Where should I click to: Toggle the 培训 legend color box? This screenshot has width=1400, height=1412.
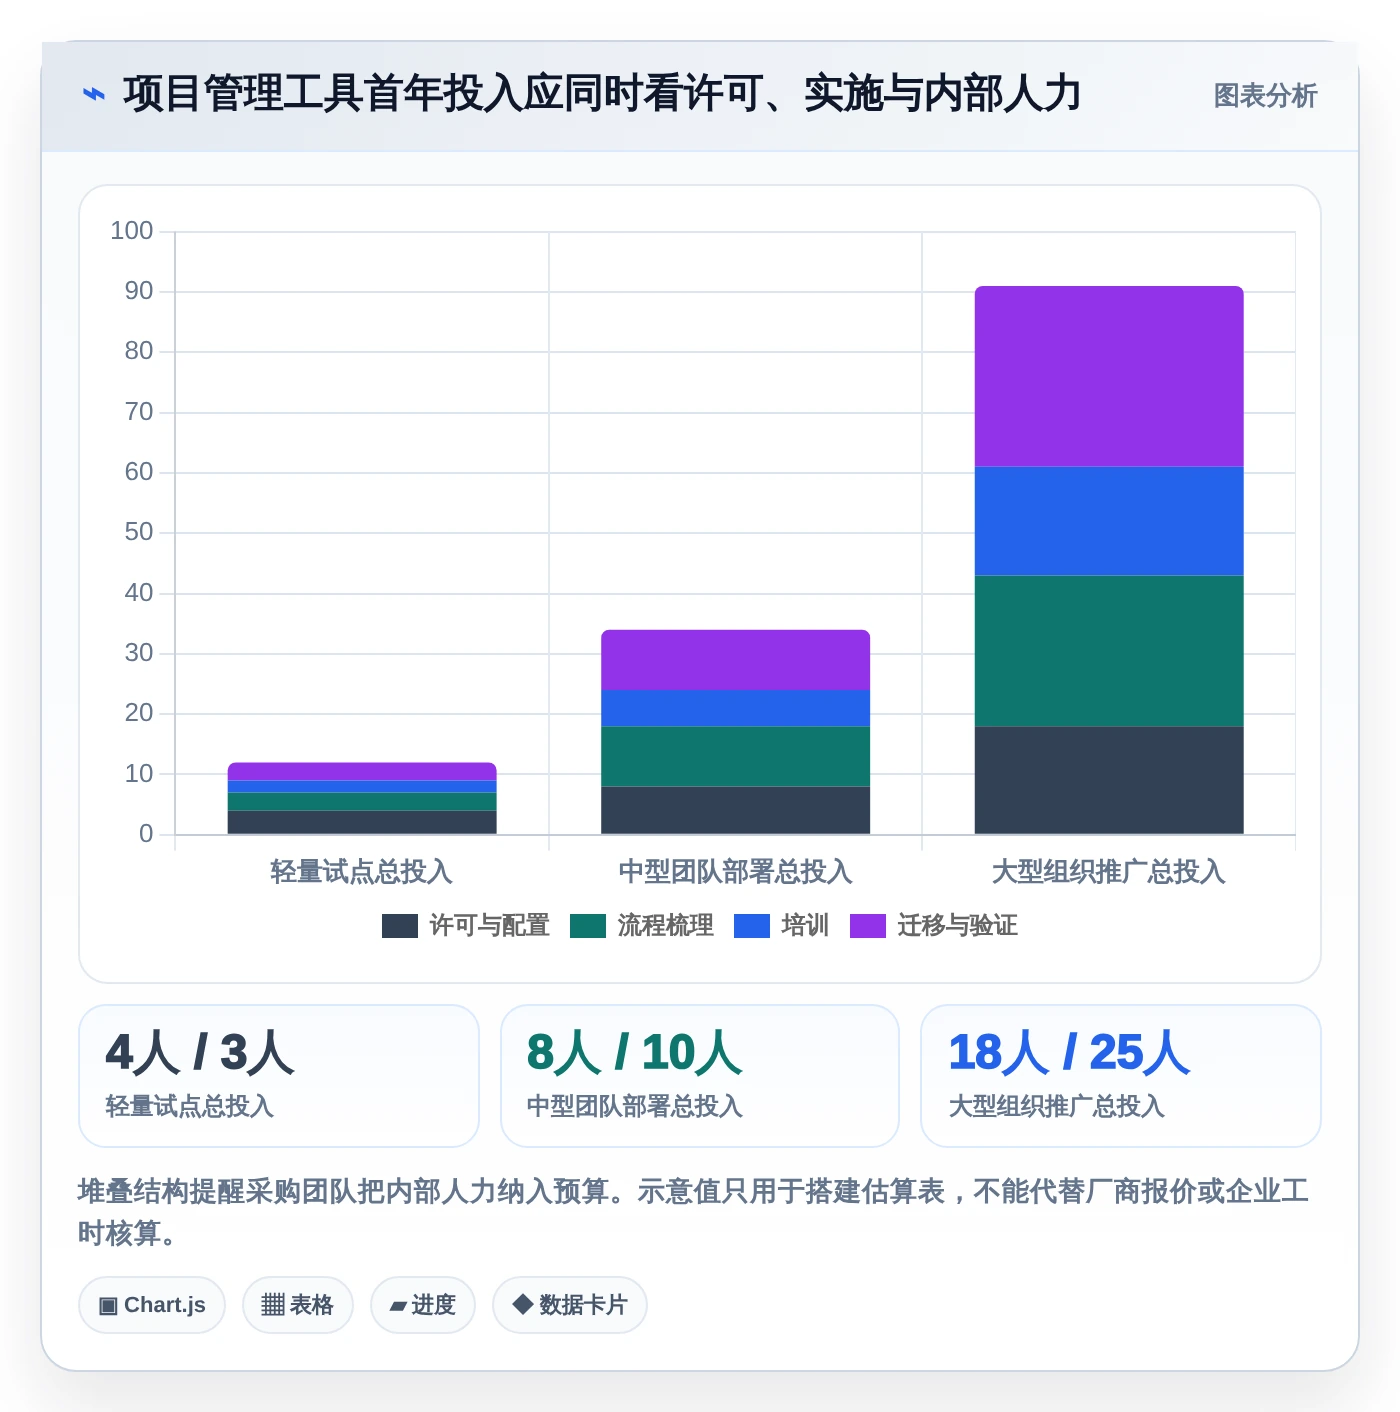click(752, 926)
